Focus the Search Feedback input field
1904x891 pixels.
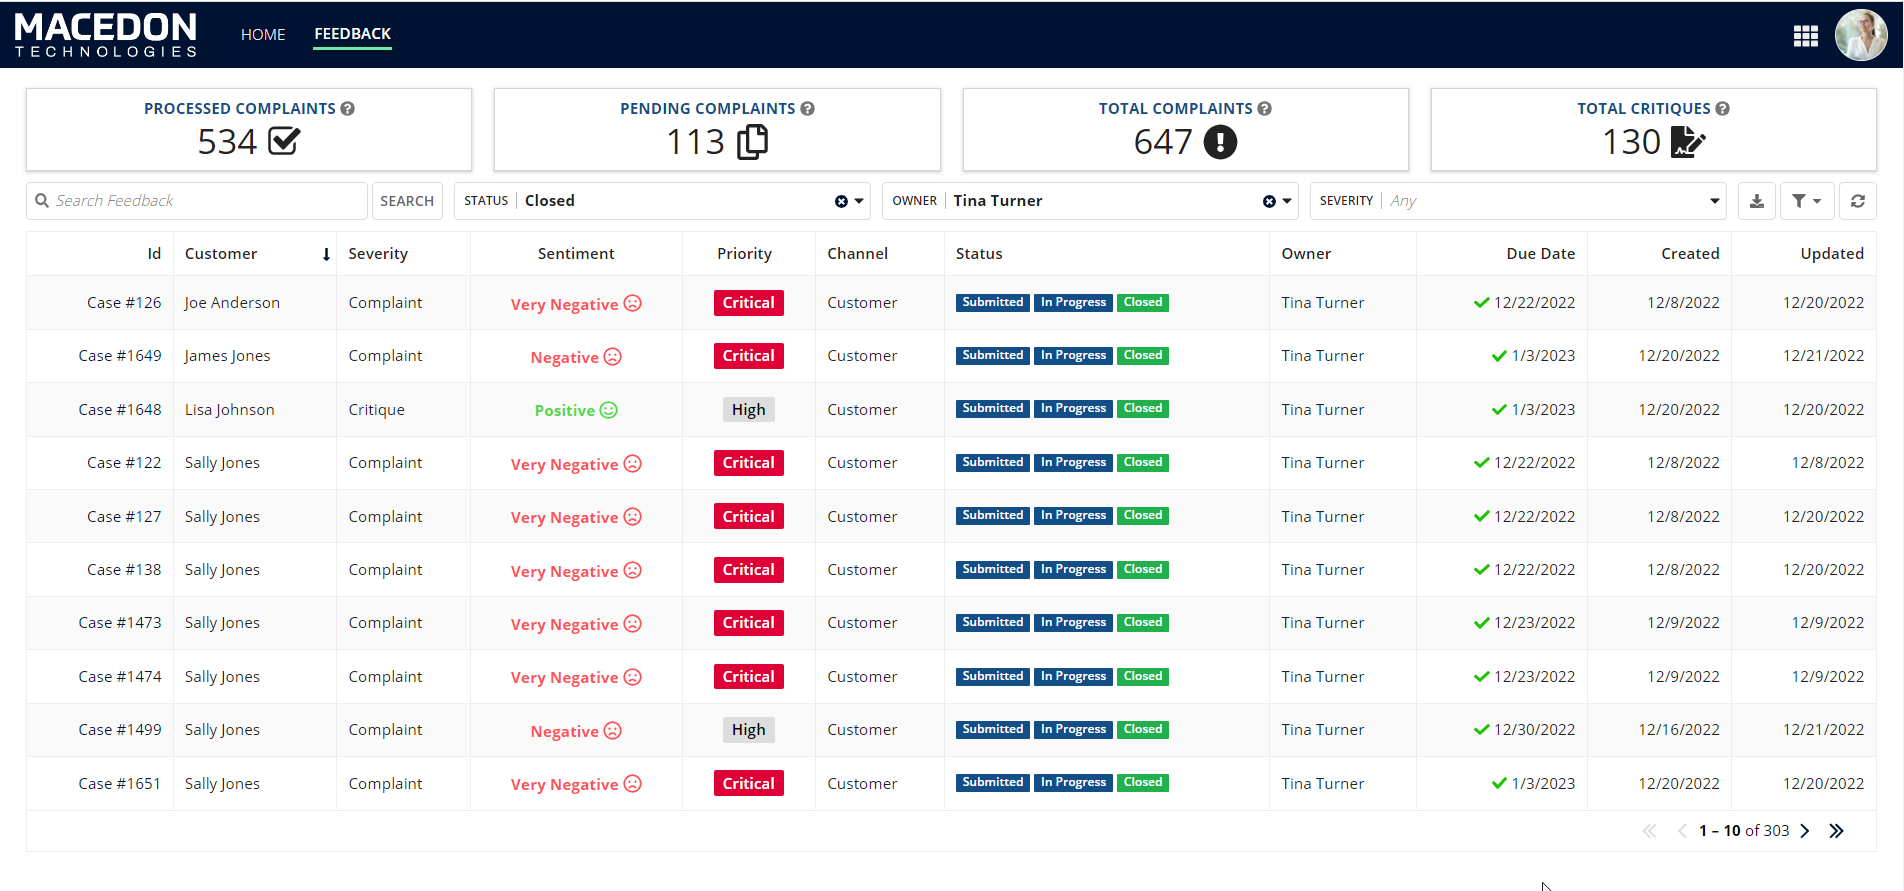click(x=205, y=201)
